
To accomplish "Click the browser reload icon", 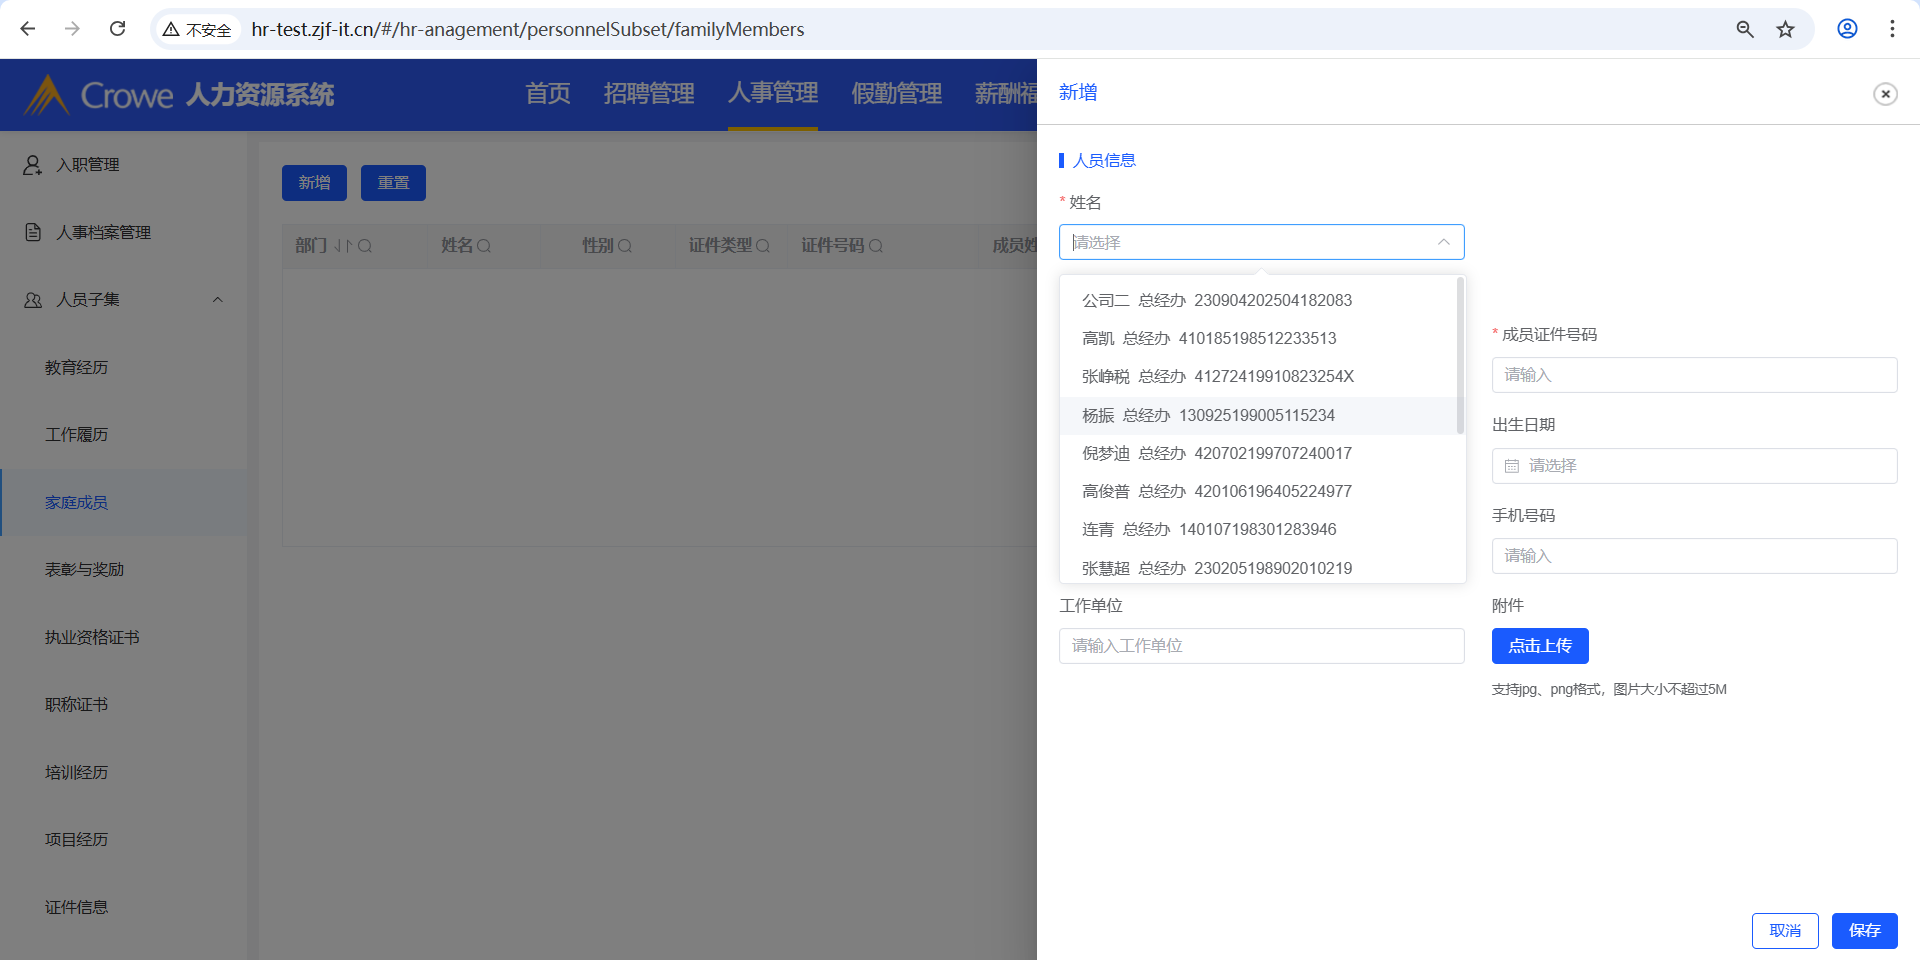I will (118, 29).
